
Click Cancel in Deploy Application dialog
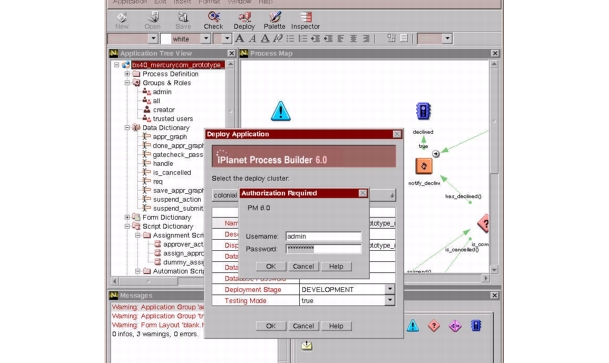[303, 326]
